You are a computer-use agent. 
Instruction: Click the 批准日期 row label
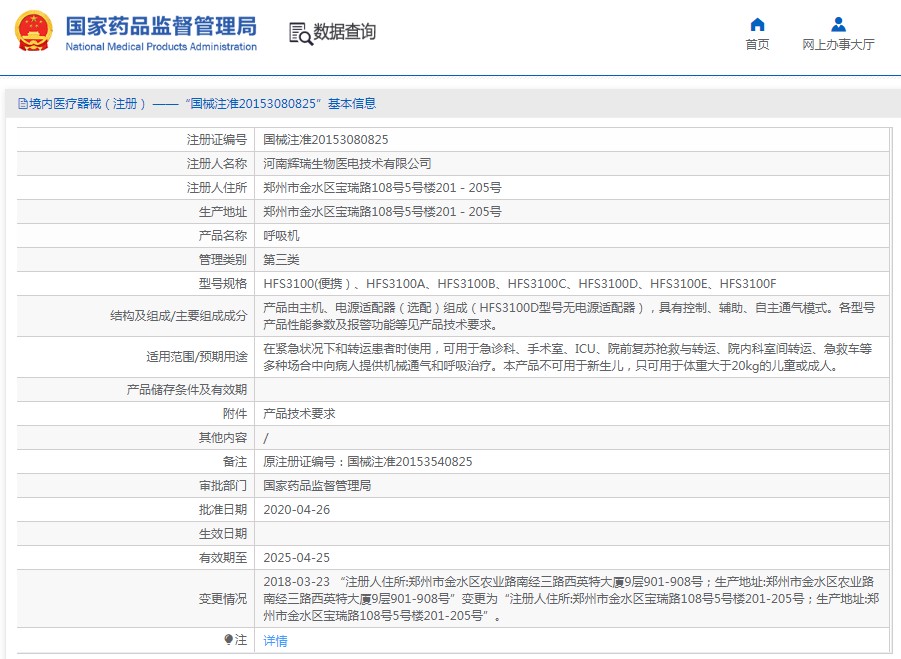[x=223, y=510]
